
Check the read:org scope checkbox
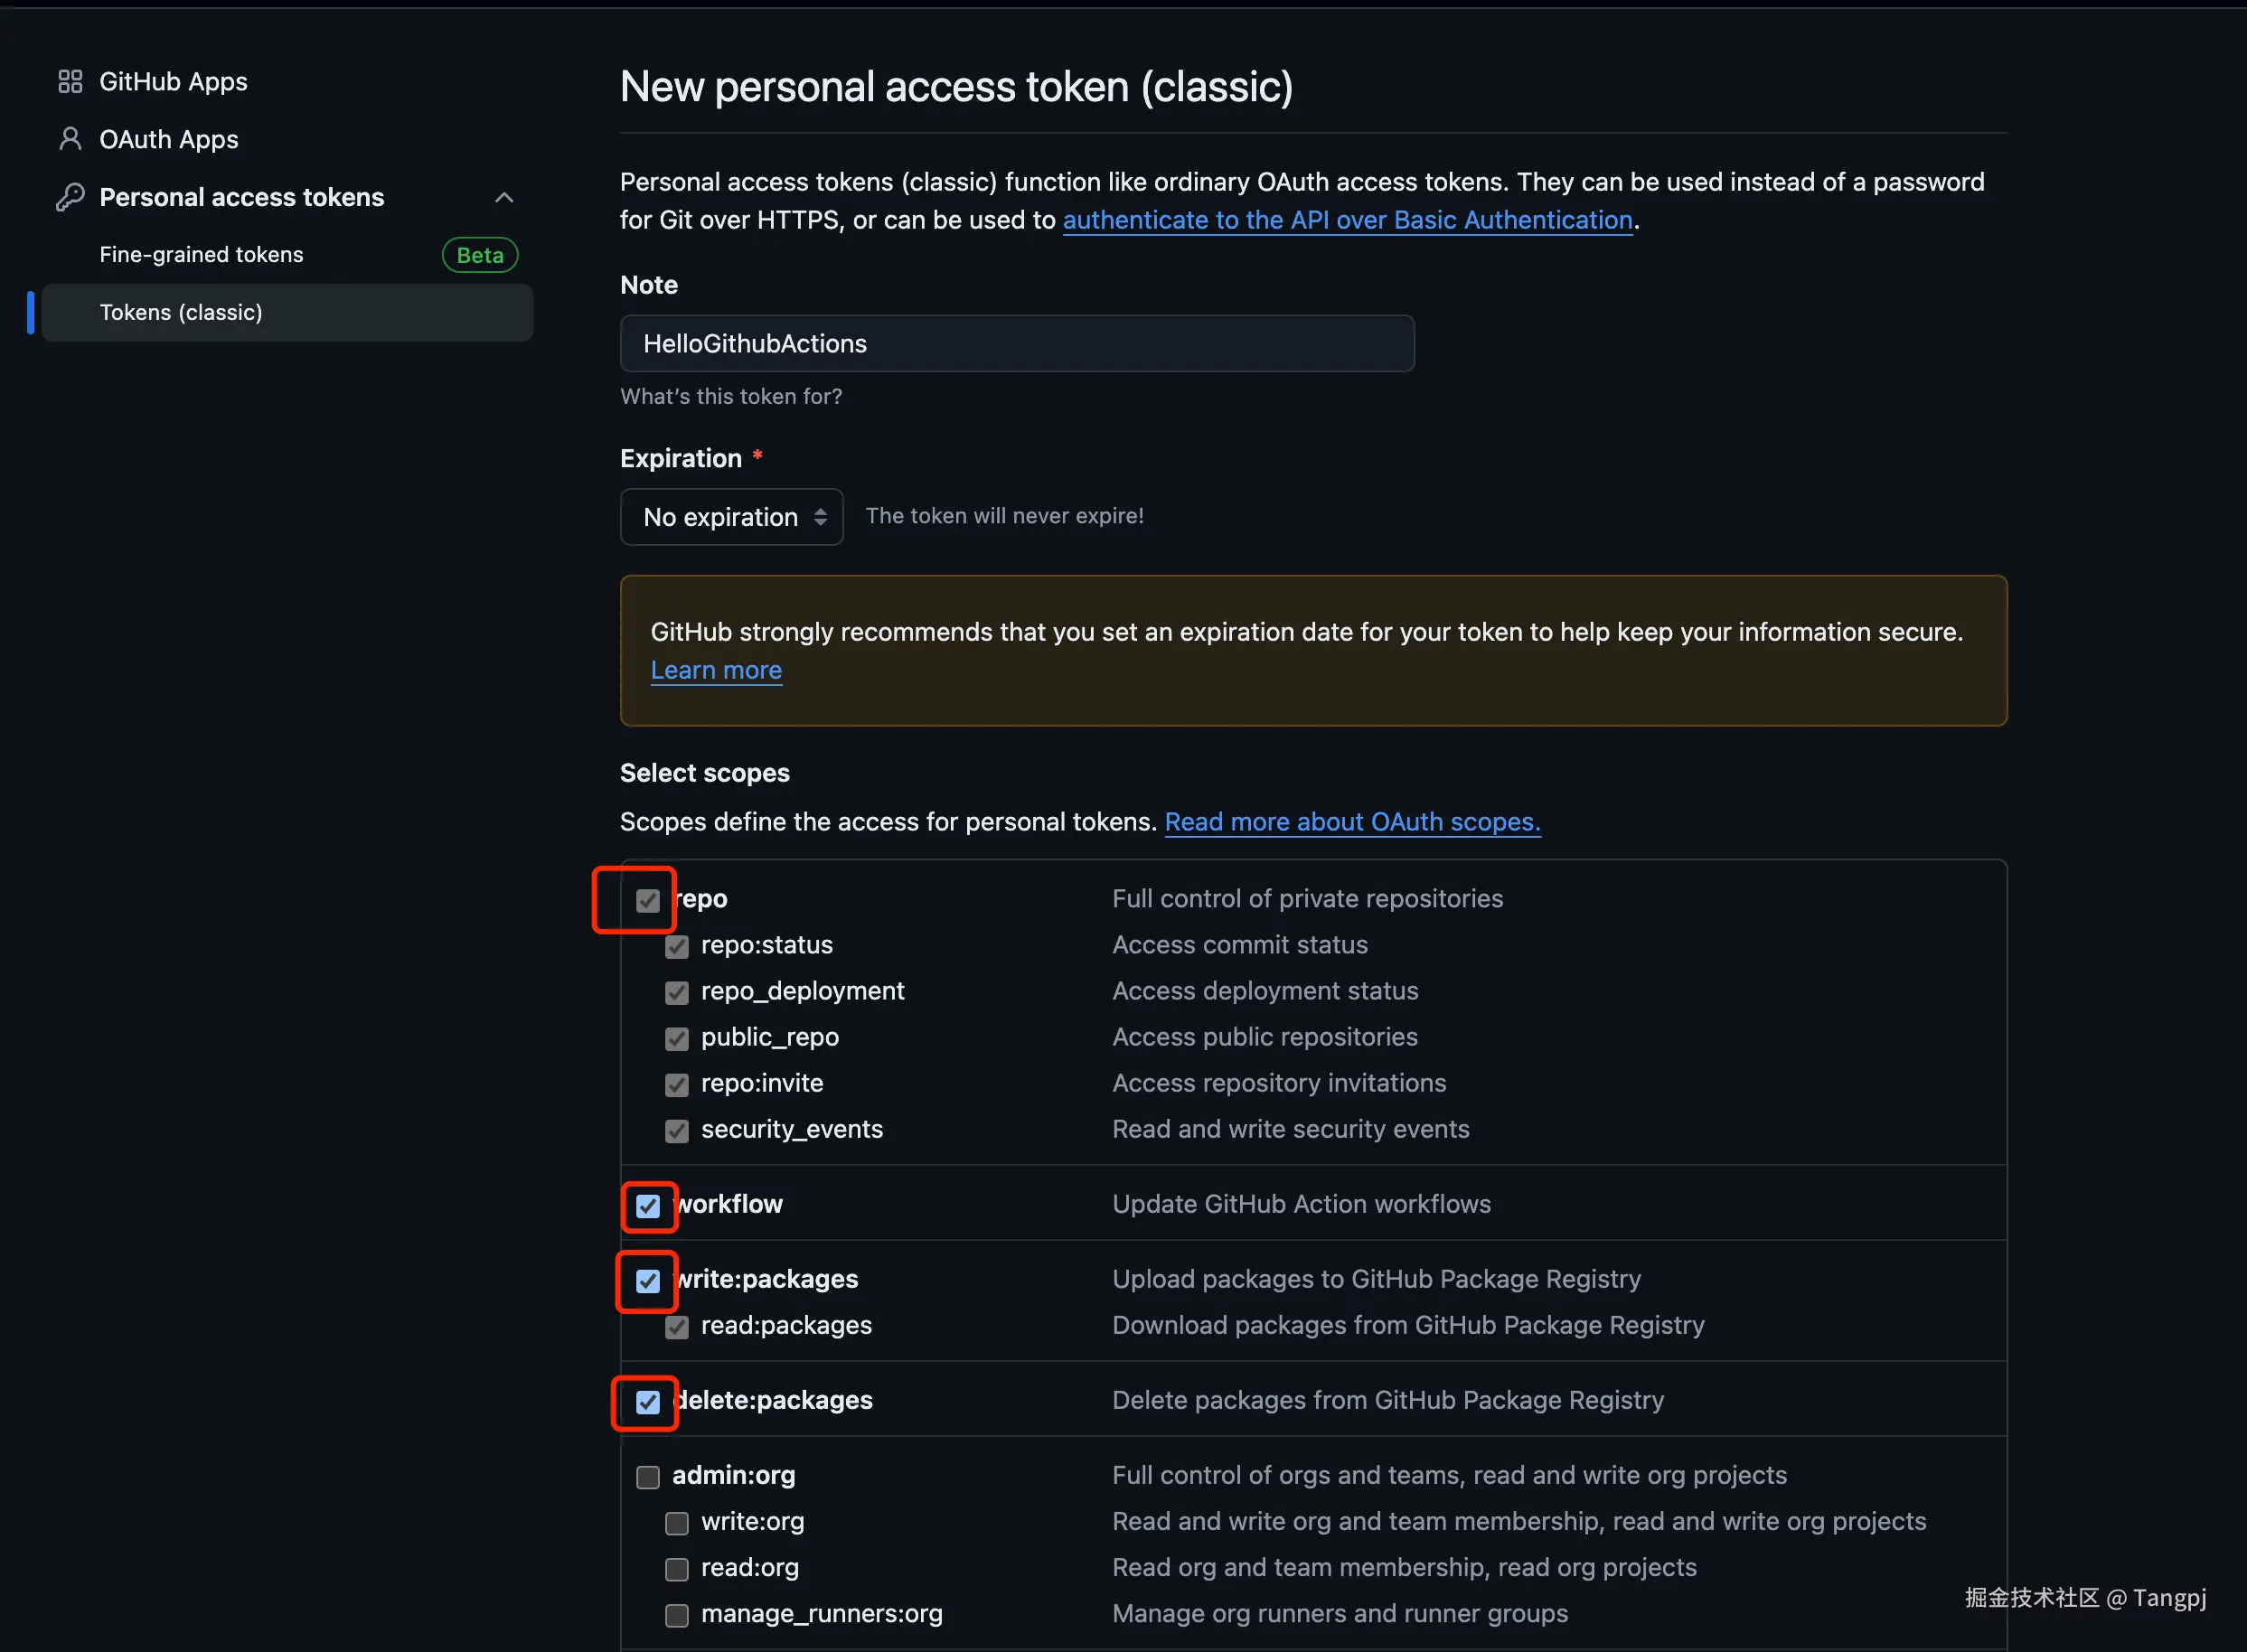pyautogui.click(x=677, y=1569)
